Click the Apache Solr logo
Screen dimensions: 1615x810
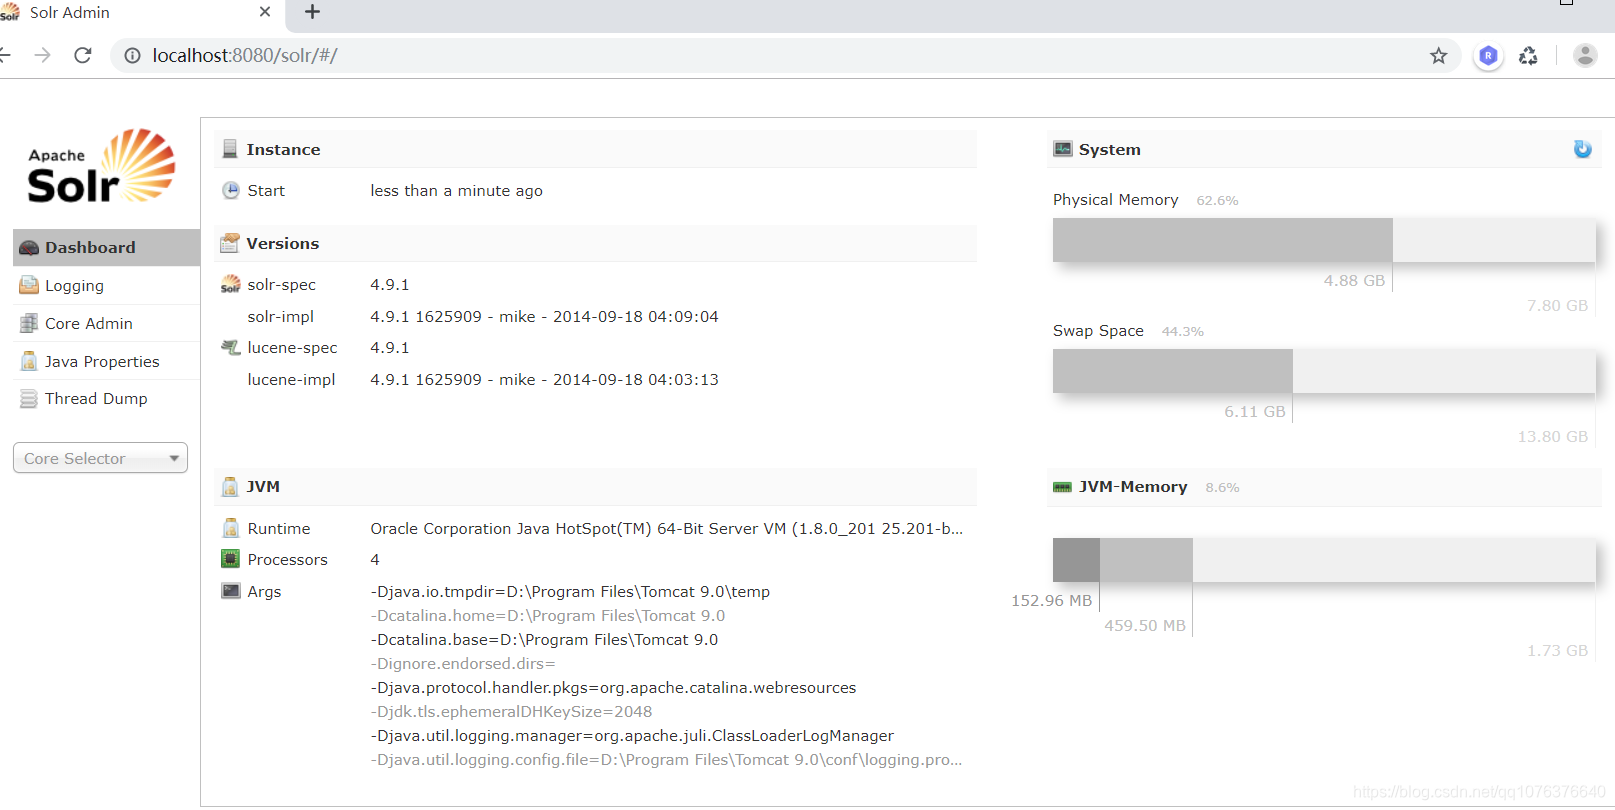pyautogui.click(x=101, y=167)
